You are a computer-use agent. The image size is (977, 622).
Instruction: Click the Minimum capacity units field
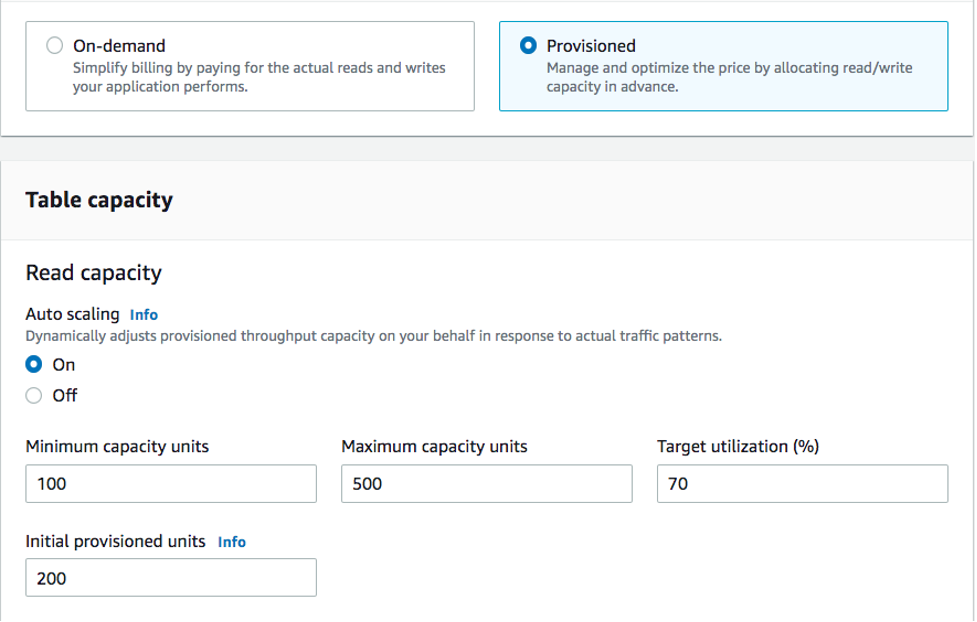click(170, 483)
